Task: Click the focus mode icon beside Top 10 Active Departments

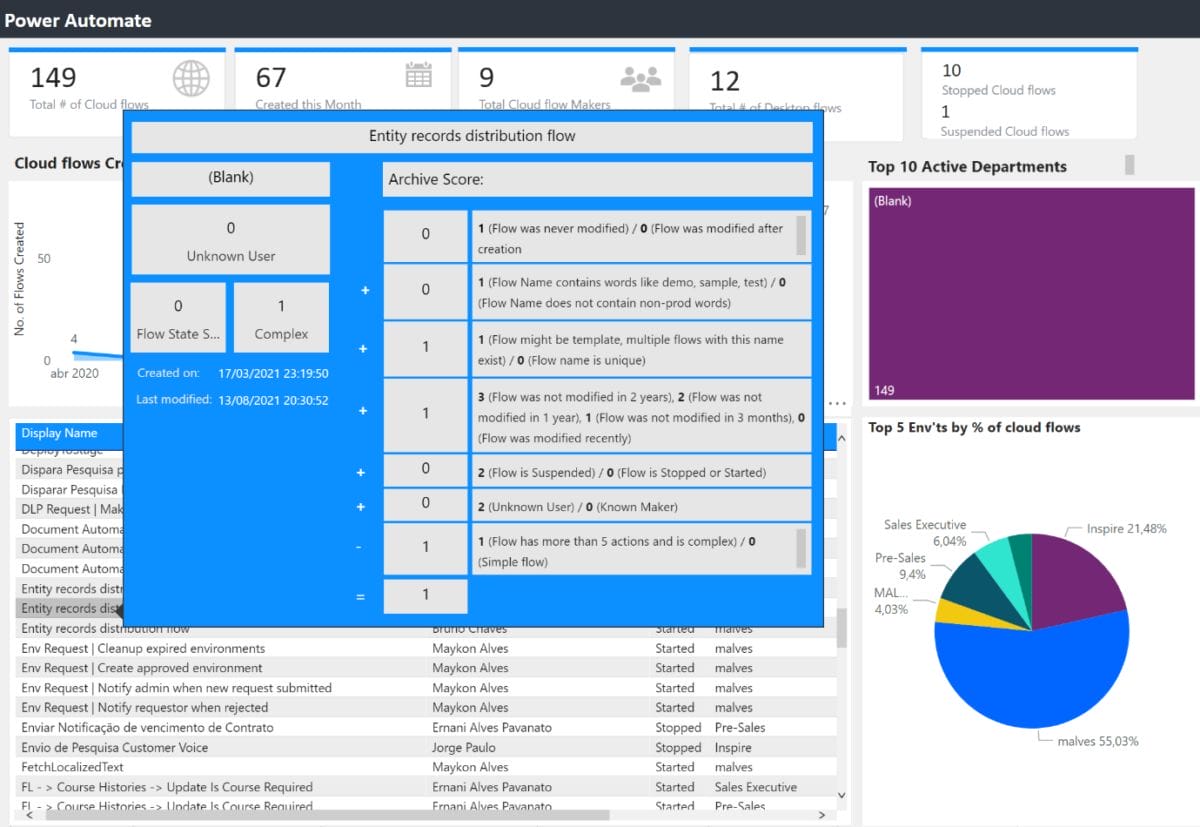Action: point(1128,164)
